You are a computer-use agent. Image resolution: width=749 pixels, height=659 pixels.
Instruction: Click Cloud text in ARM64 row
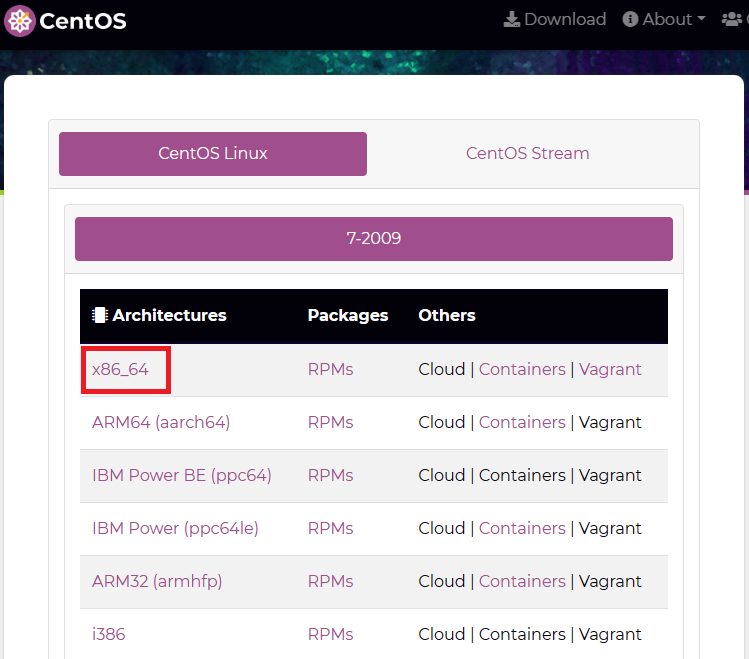point(442,423)
